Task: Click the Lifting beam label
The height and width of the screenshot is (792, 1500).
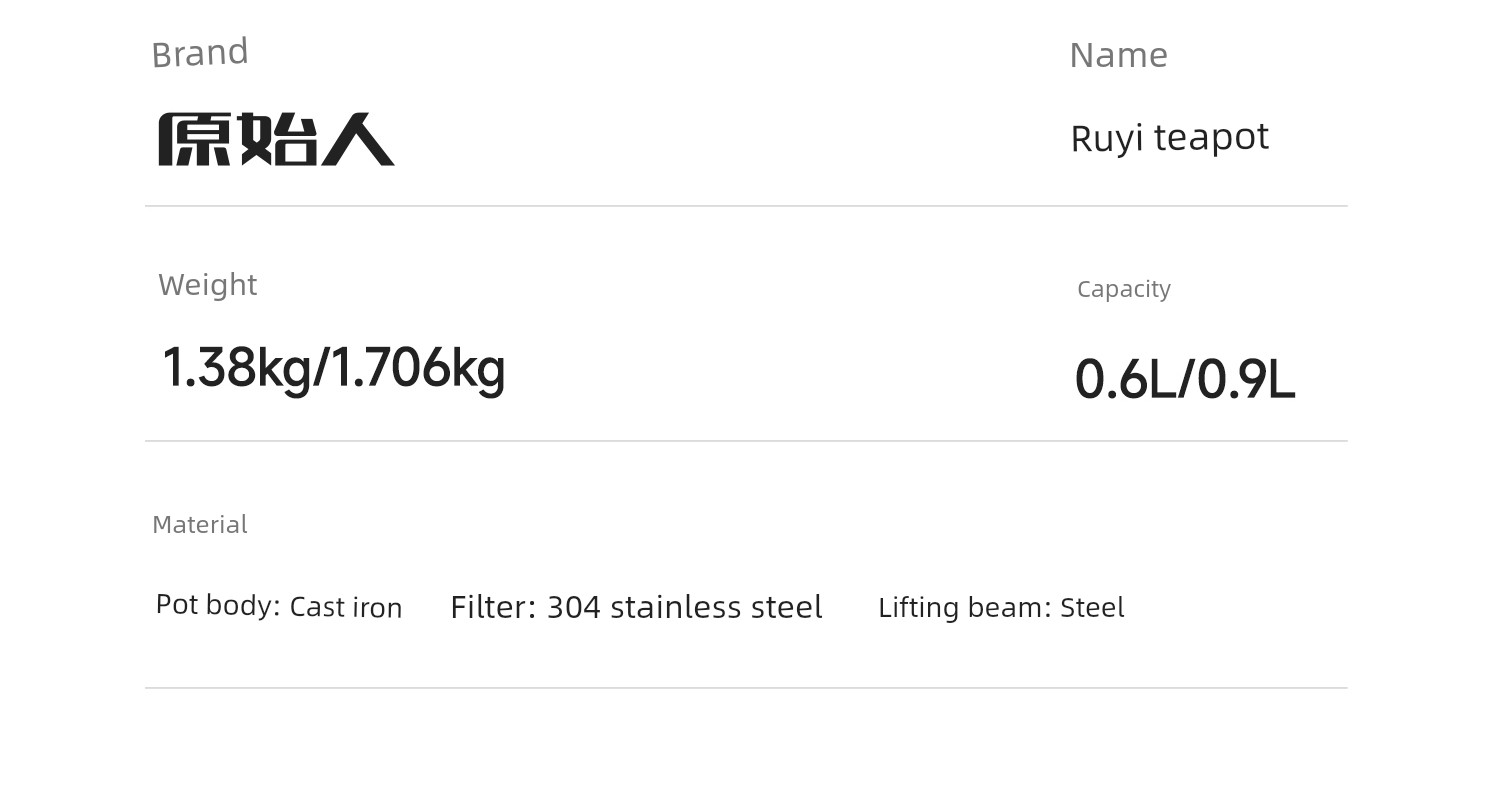Action: click(x=965, y=608)
